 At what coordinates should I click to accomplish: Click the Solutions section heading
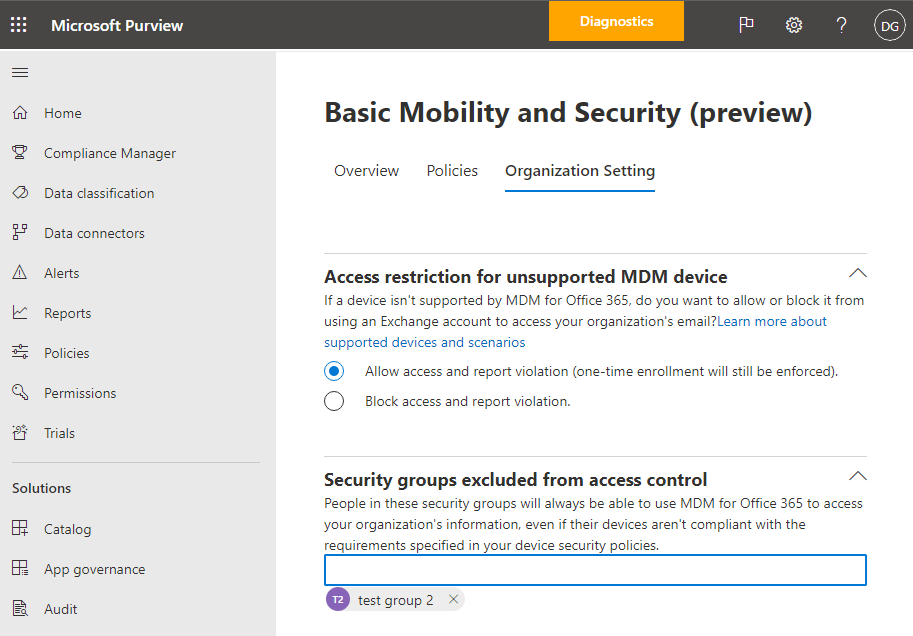(x=41, y=488)
